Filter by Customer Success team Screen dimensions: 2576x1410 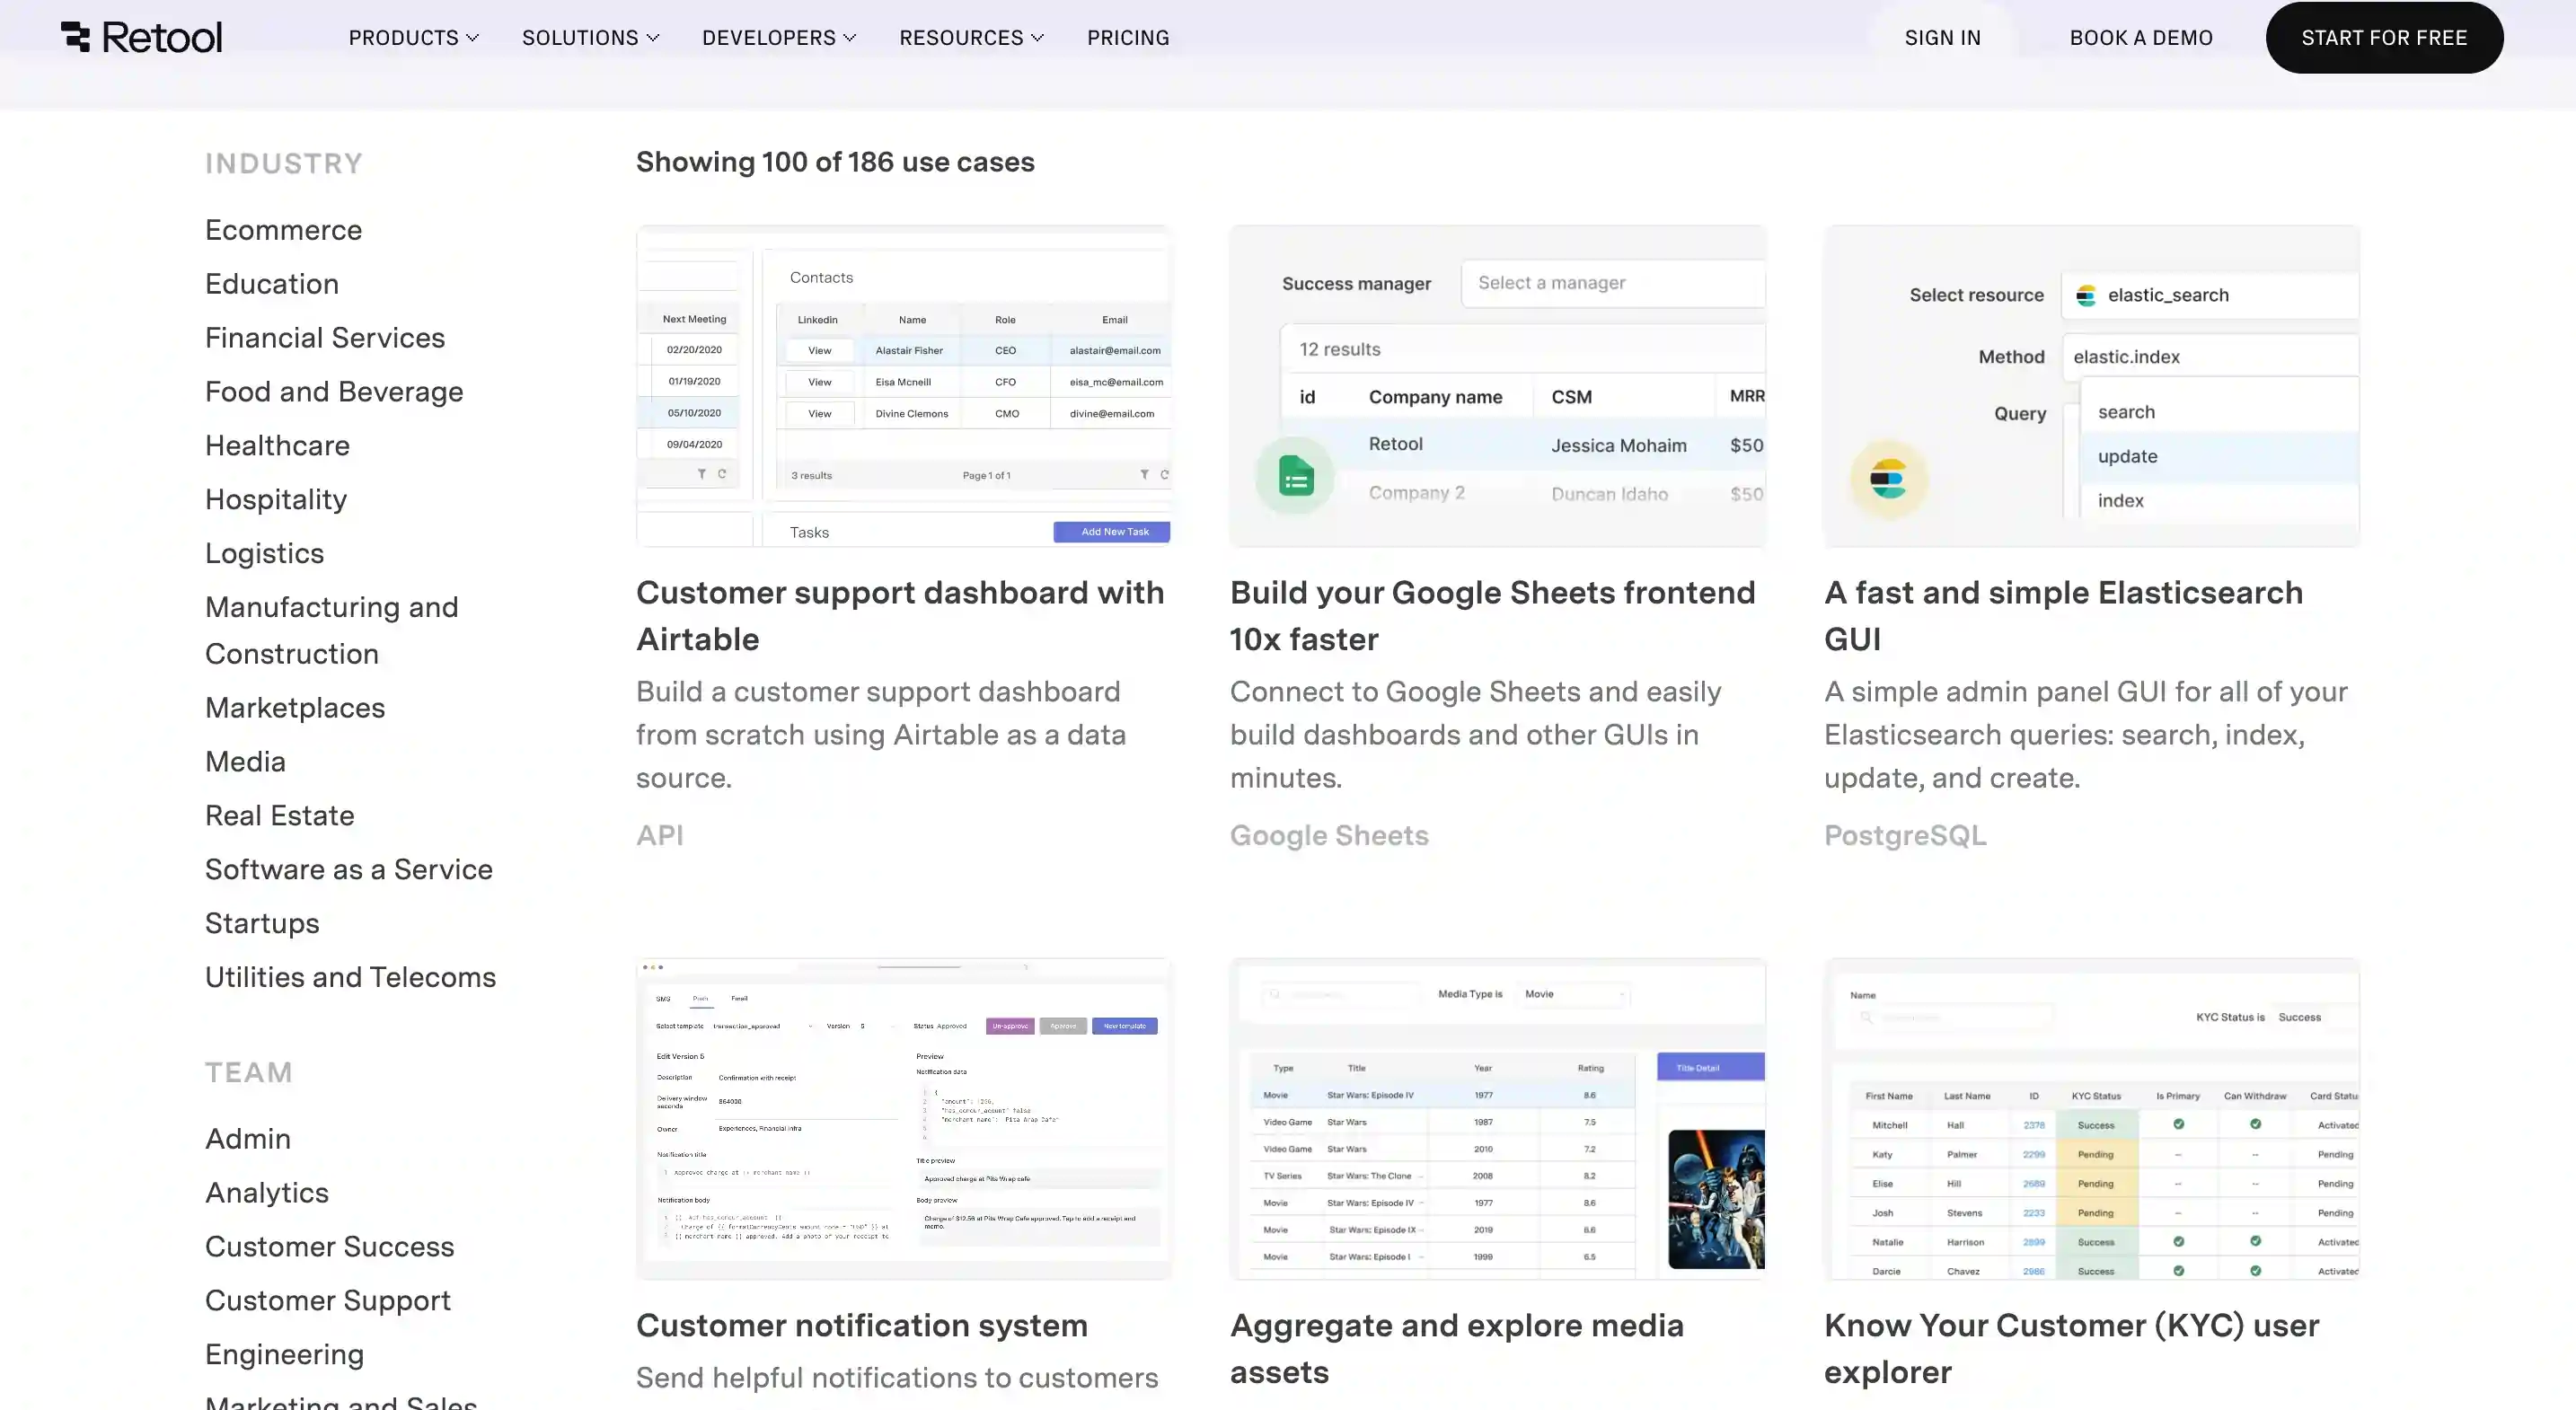coord(329,1247)
